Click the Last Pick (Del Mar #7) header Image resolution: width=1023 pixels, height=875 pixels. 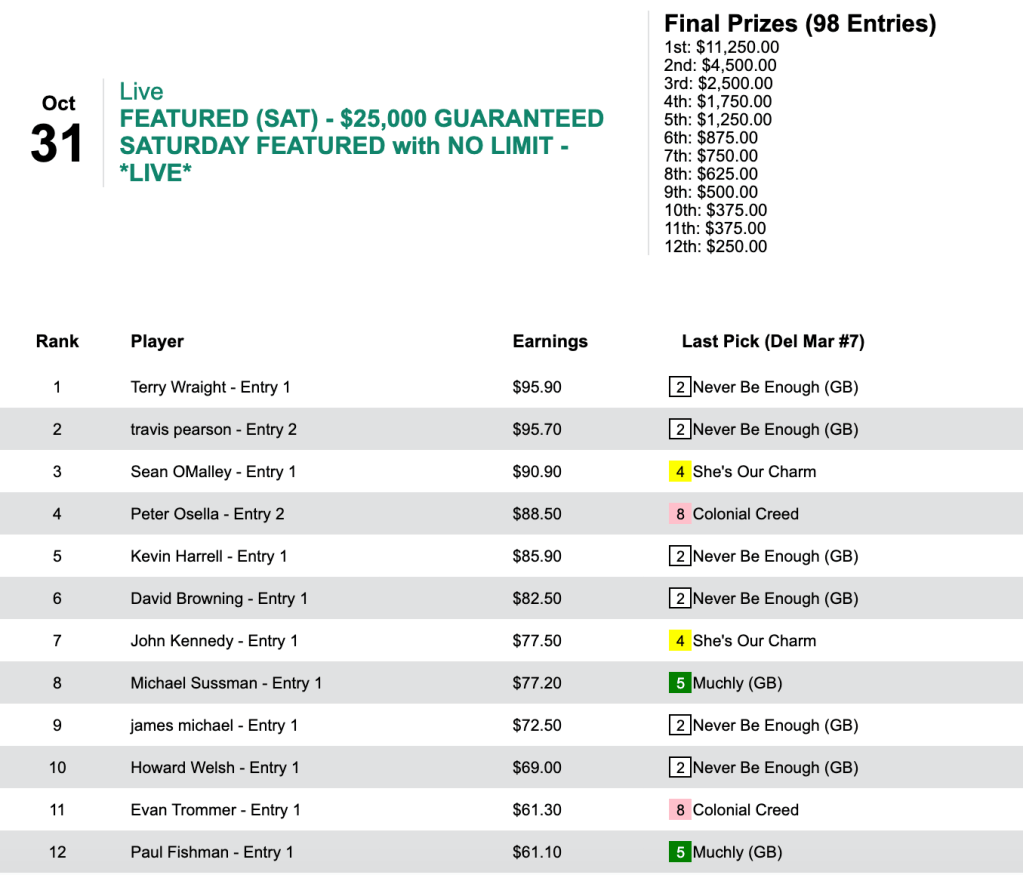point(773,341)
